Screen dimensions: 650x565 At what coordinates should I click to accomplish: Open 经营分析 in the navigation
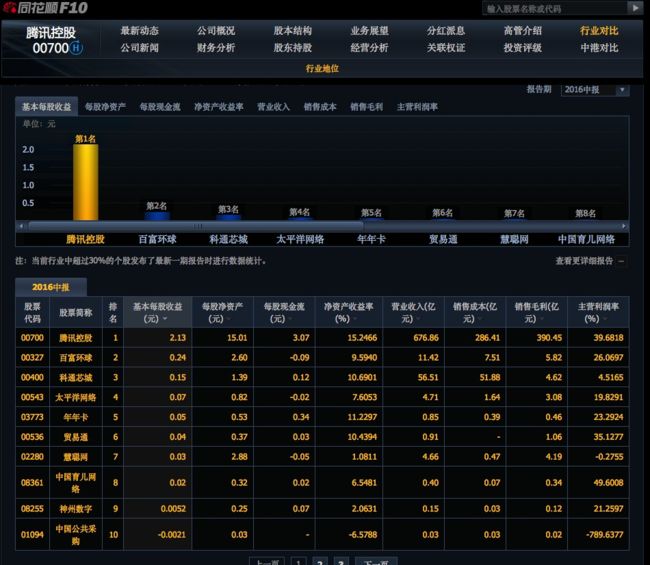369,48
